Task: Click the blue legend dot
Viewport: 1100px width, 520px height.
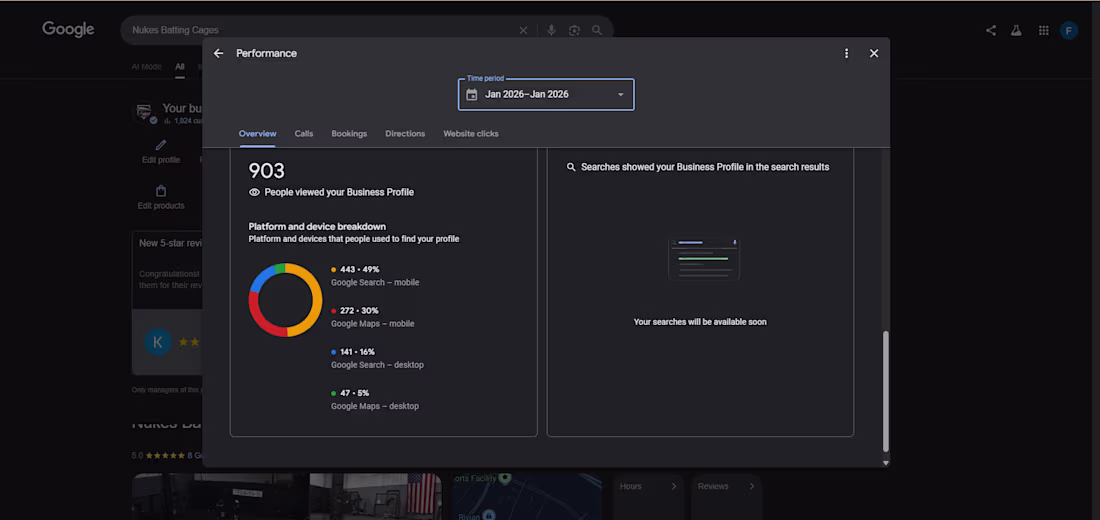Action: pos(333,352)
